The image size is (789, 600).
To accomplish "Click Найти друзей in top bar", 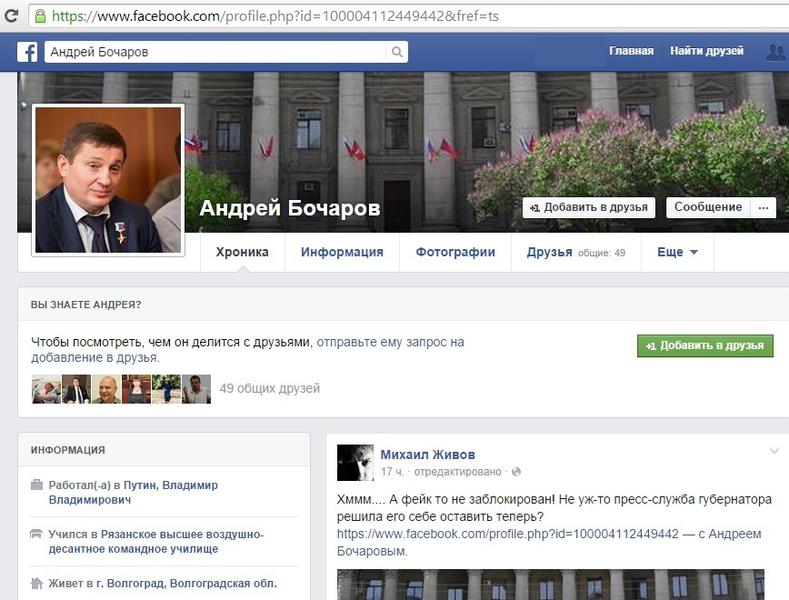I will click(x=706, y=51).
